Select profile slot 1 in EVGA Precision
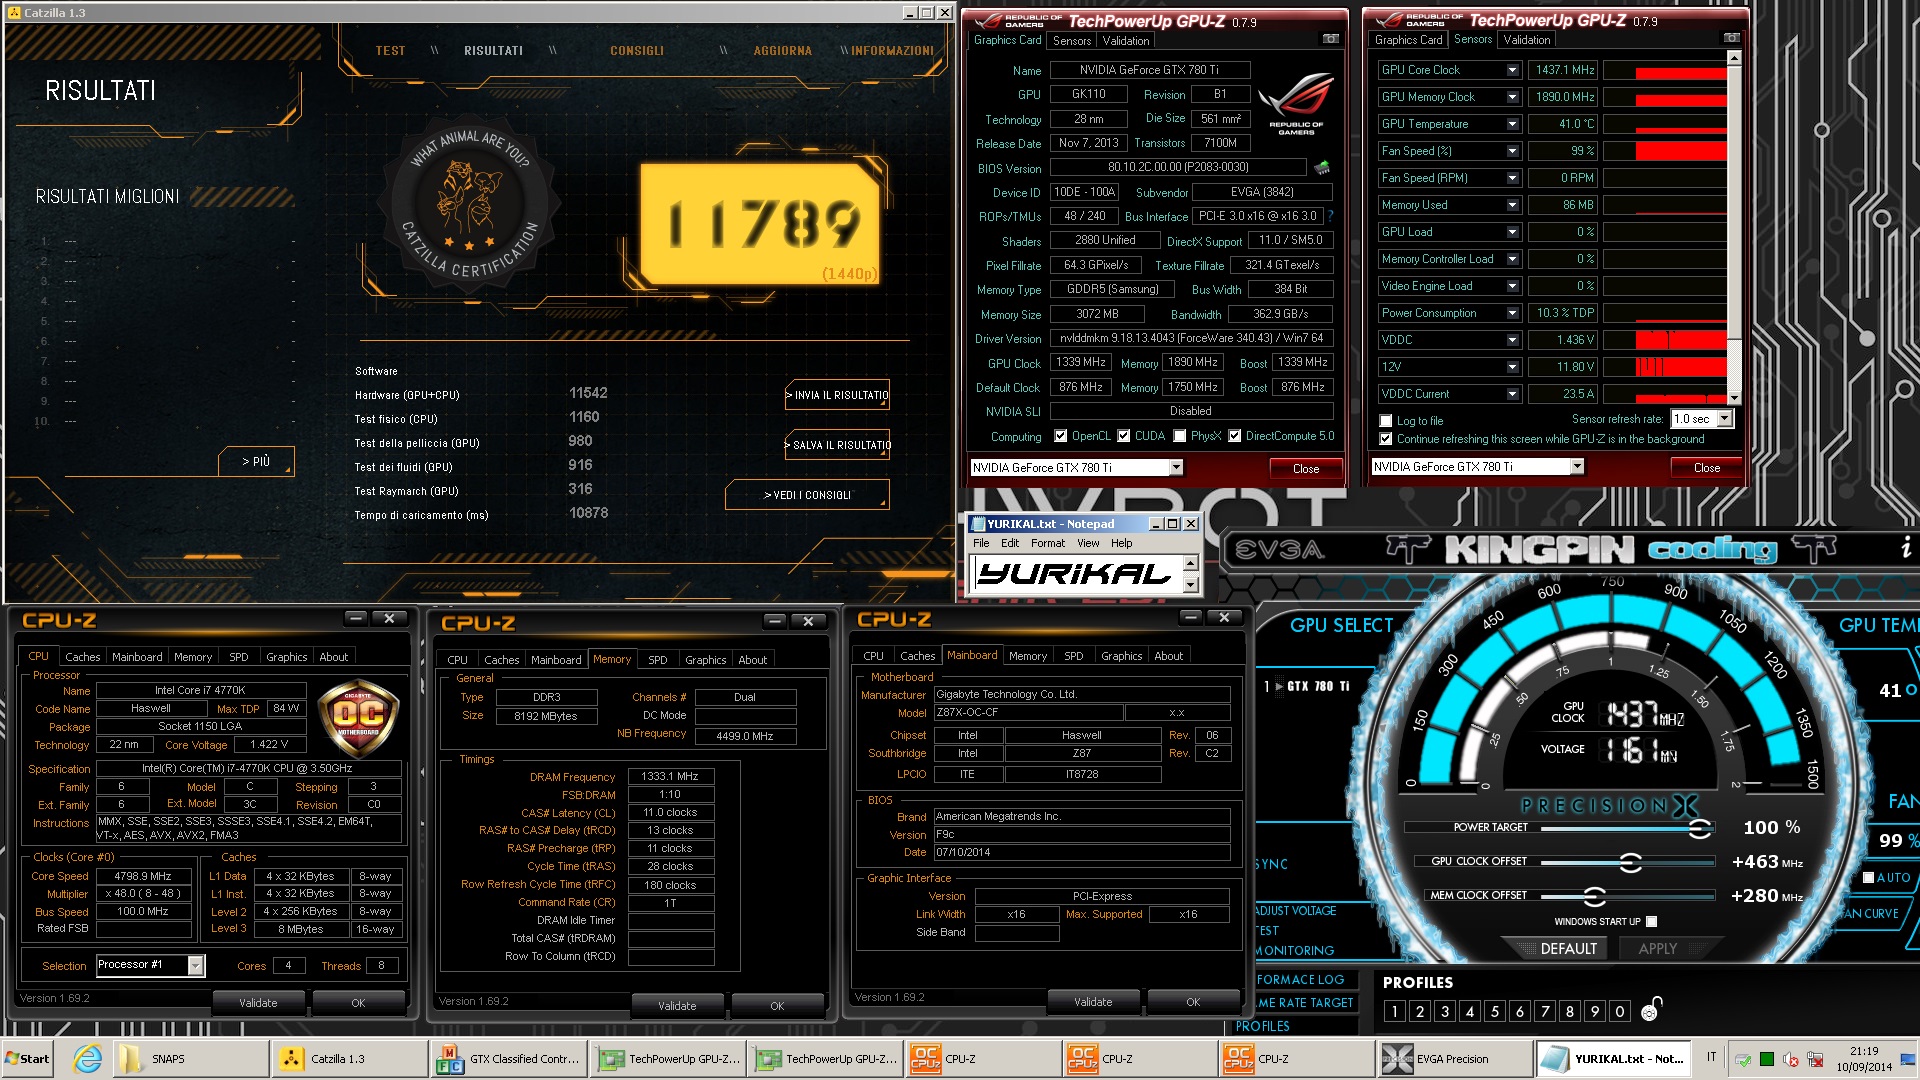This screenshot has height=1080, width=1920. (x=1394, y=1011)
